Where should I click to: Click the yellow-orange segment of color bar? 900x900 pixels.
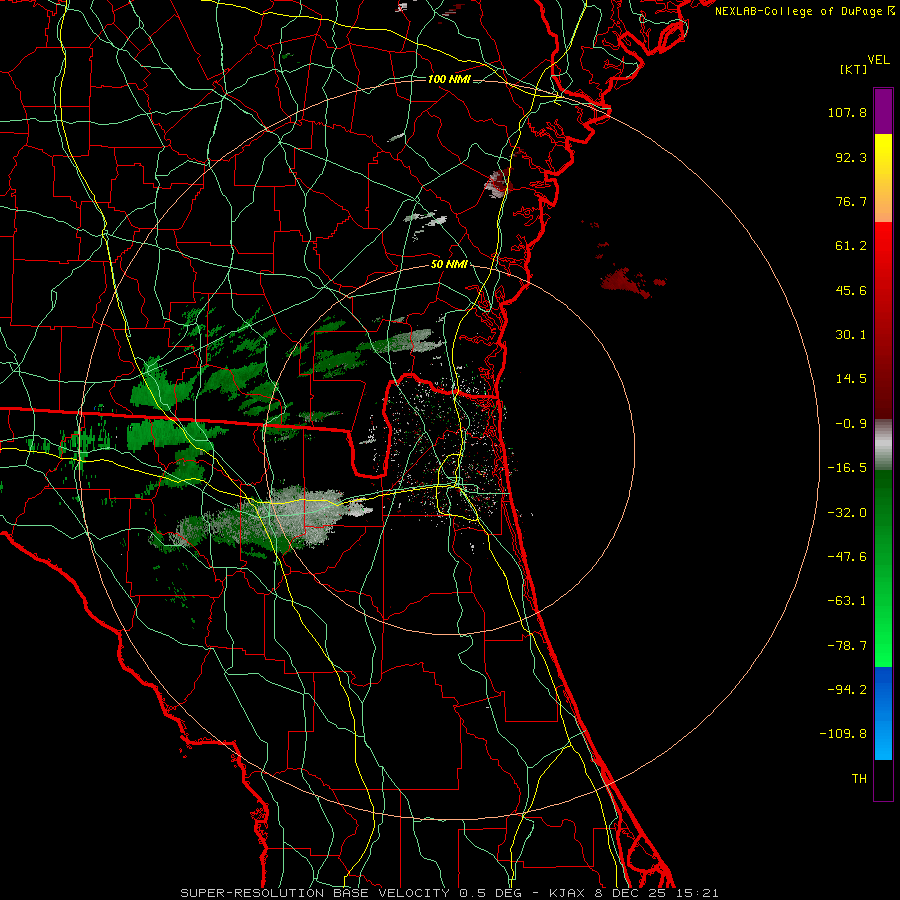883,178
